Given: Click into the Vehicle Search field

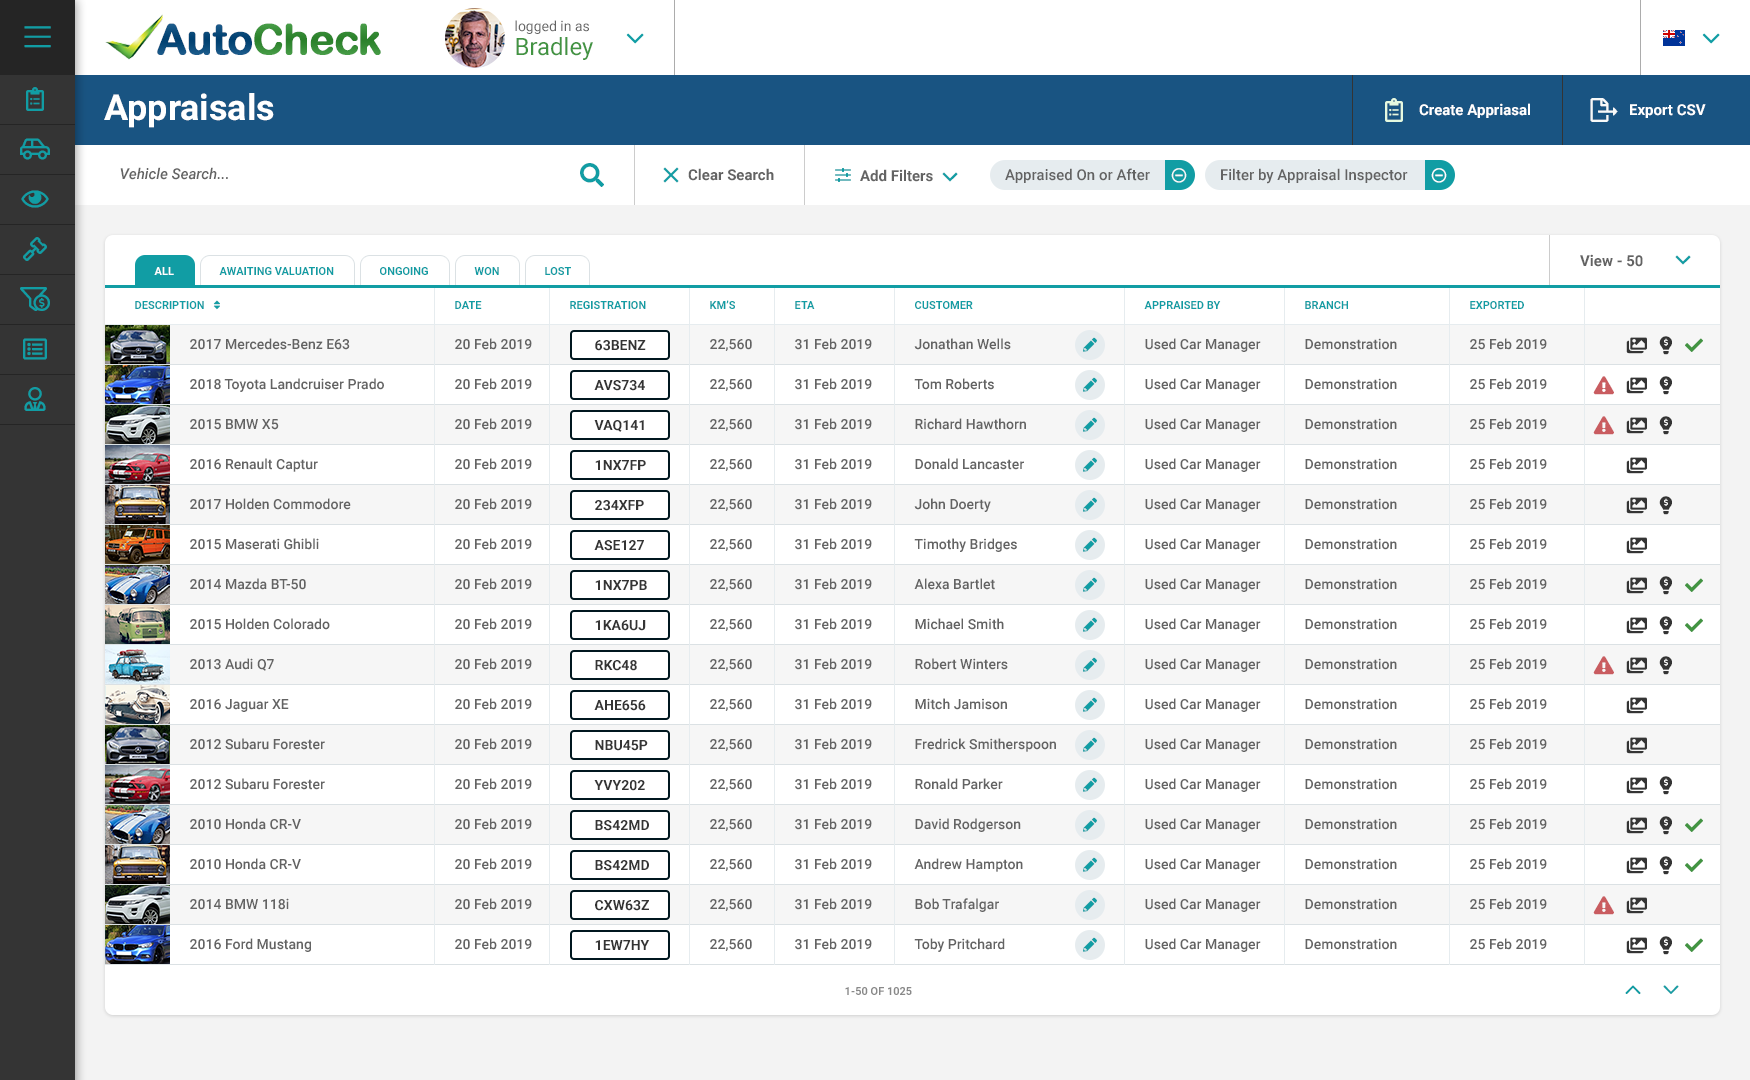Looking at the screenshot, I should (340, 175).
